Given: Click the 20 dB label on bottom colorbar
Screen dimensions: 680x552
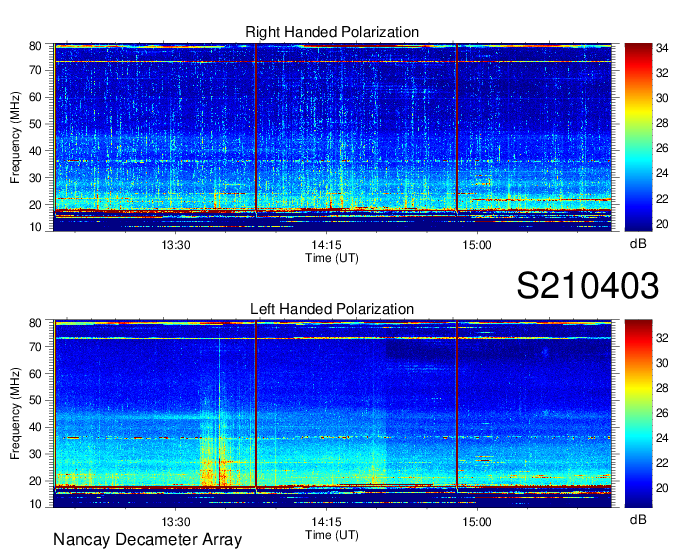Looking at the screenshot, I should point(662,488).
